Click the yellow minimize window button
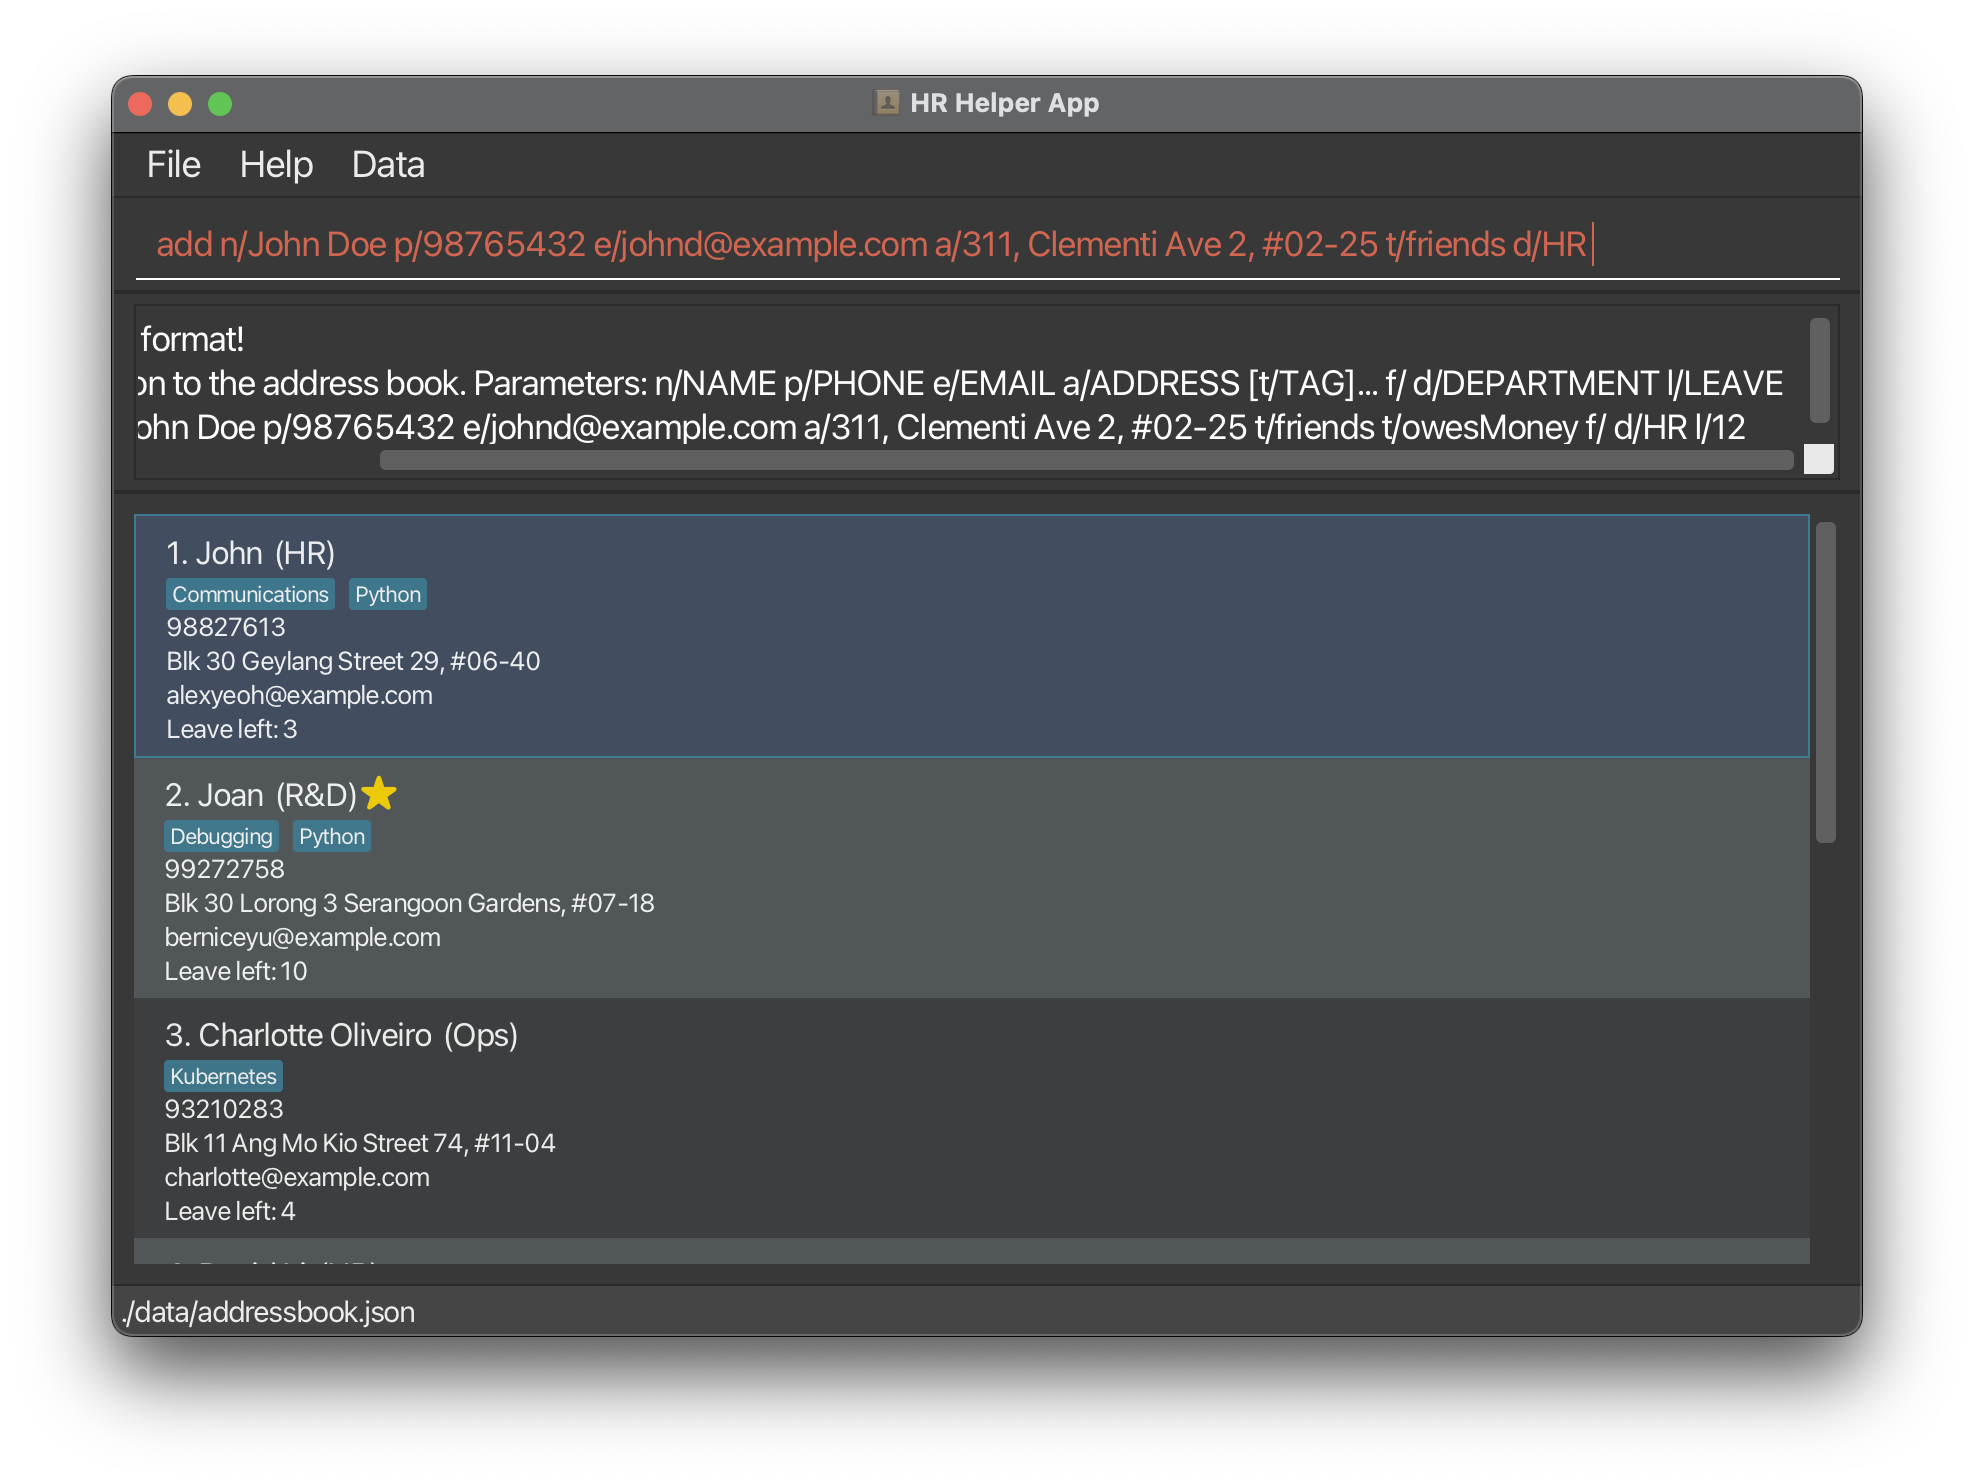The width and height of the screenshot is (1974, 1484). point(180,104)
